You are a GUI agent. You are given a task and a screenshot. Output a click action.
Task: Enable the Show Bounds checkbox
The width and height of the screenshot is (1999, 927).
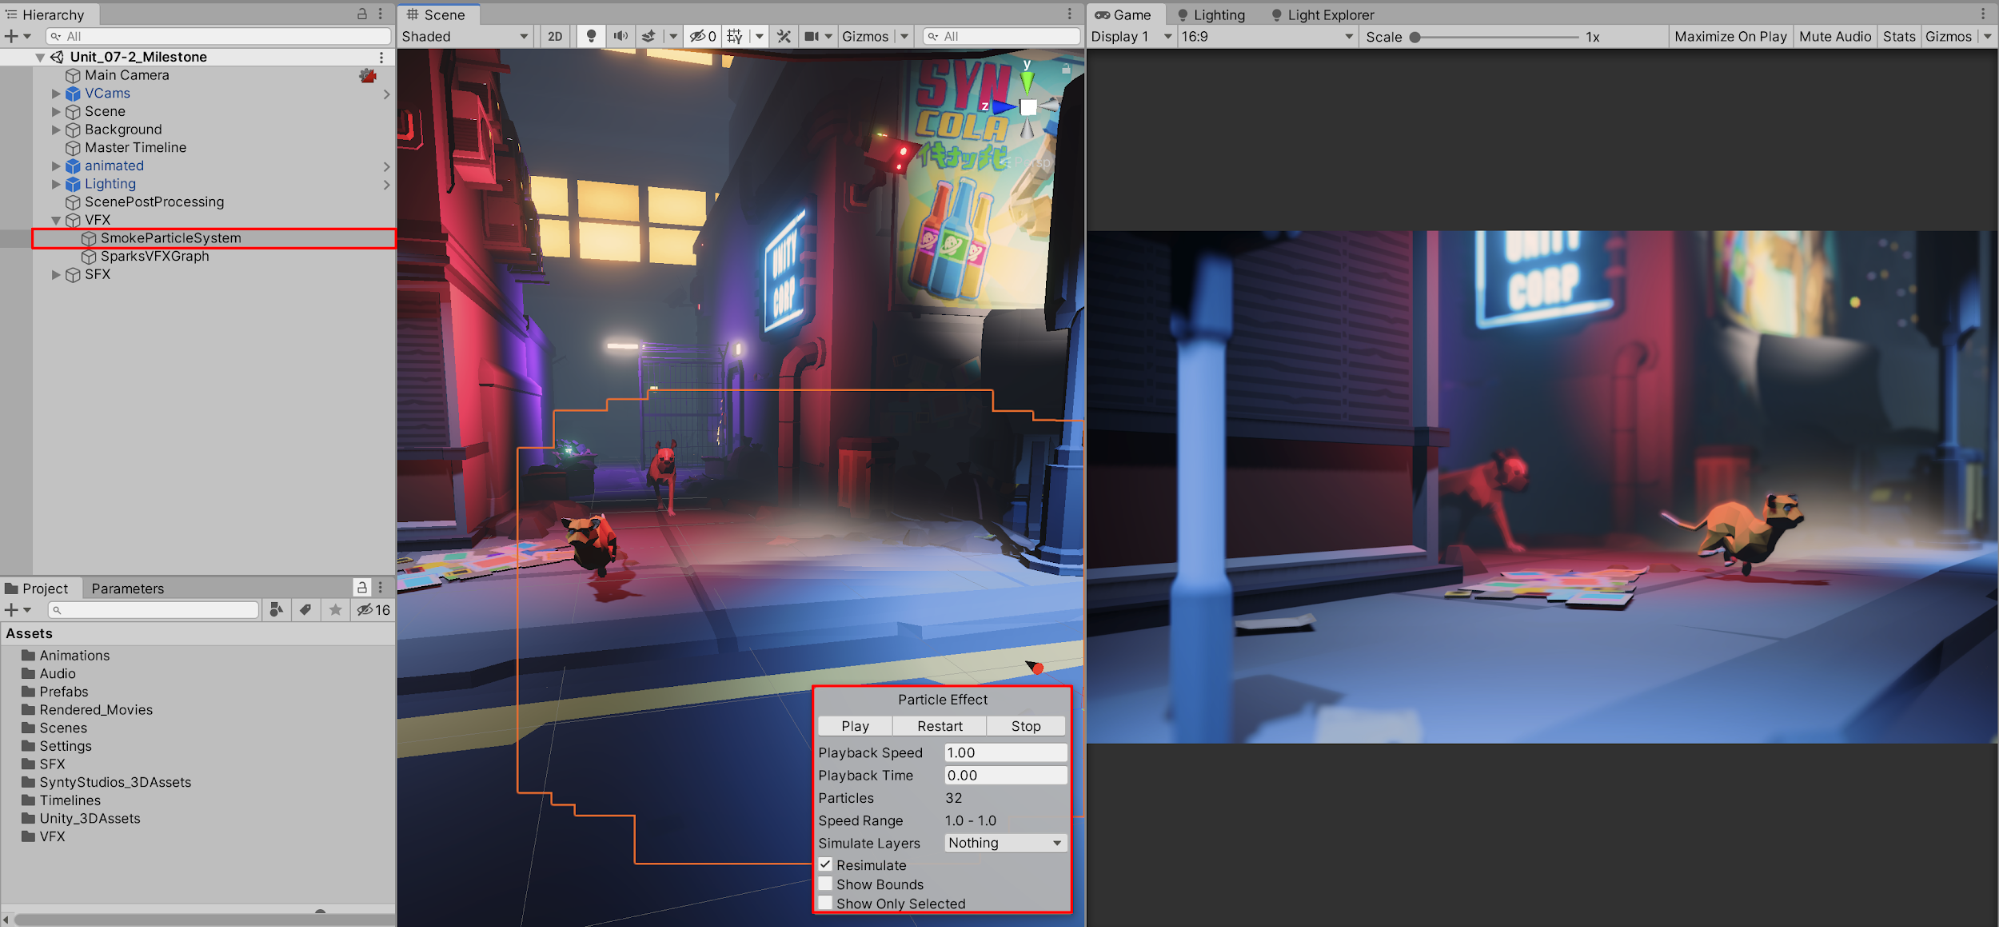[x=826, y=884]
